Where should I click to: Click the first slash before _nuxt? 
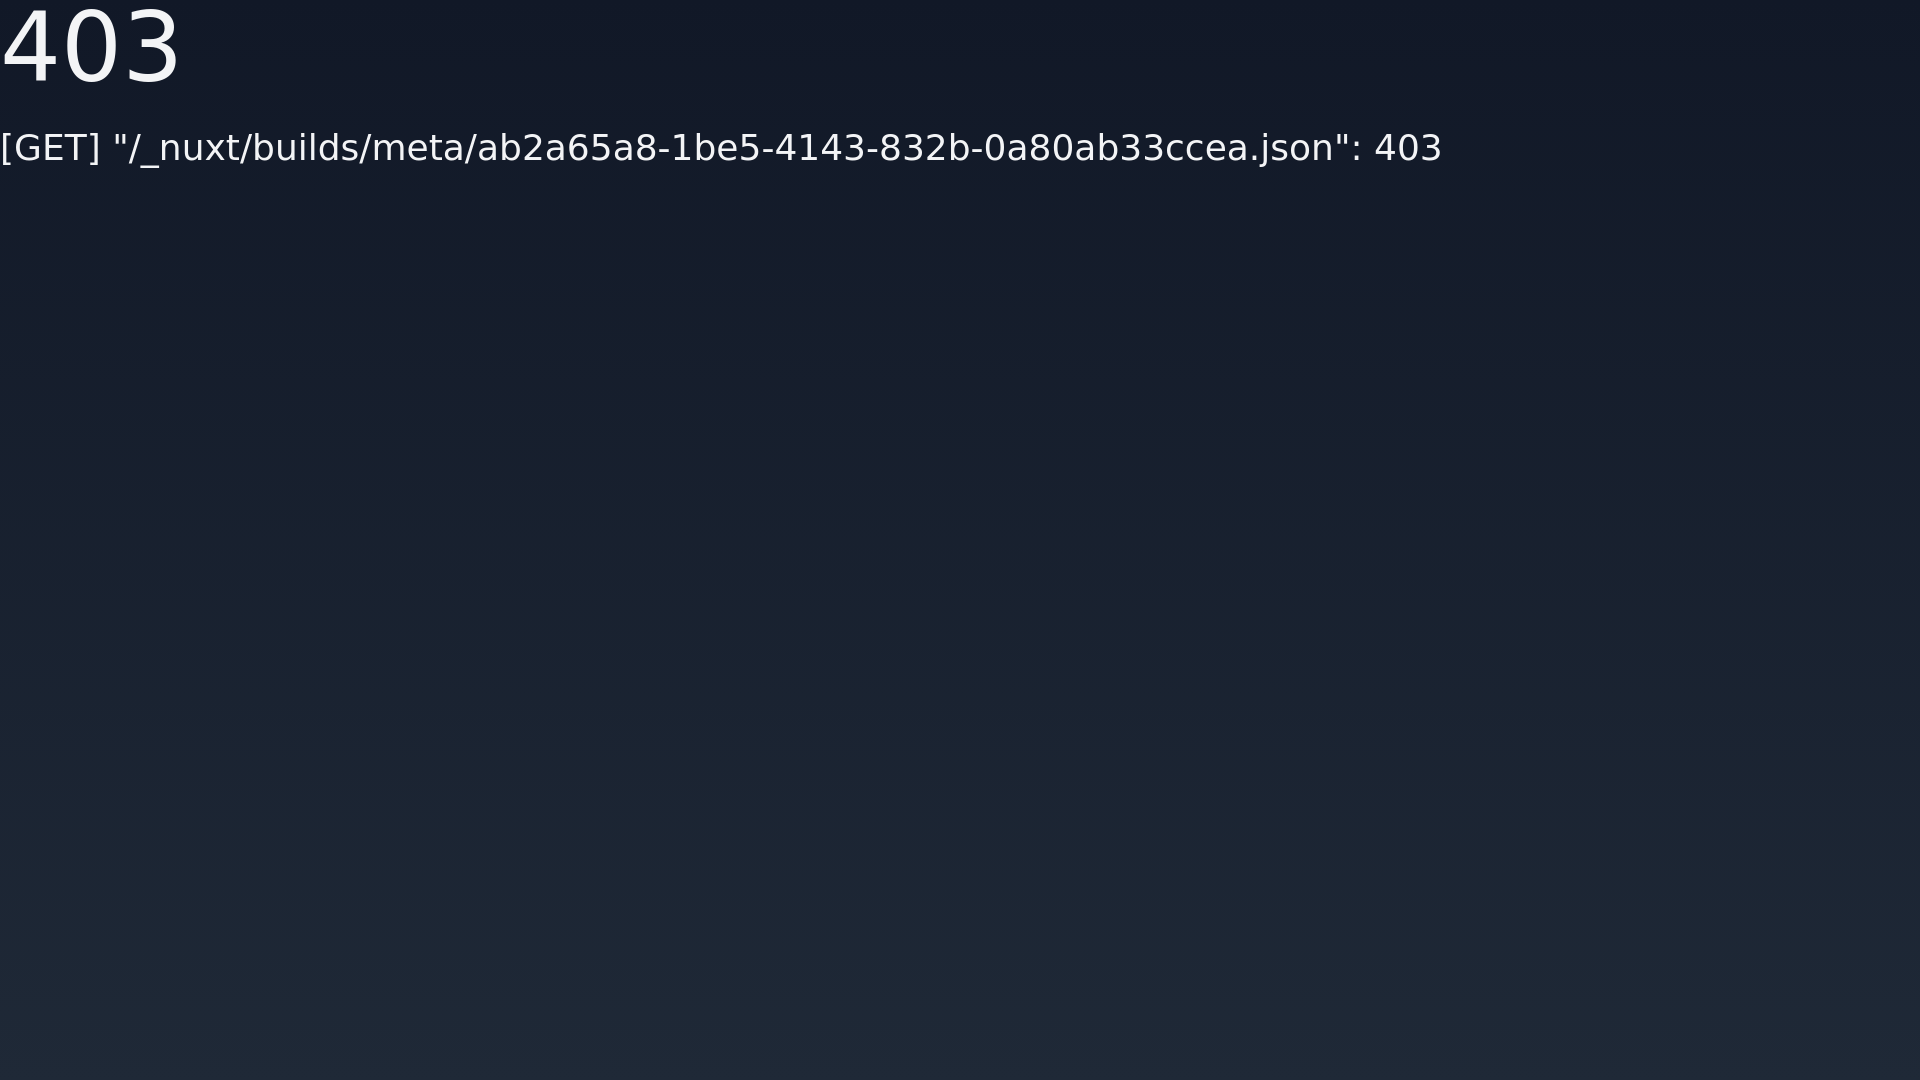(x=135, y=149)
